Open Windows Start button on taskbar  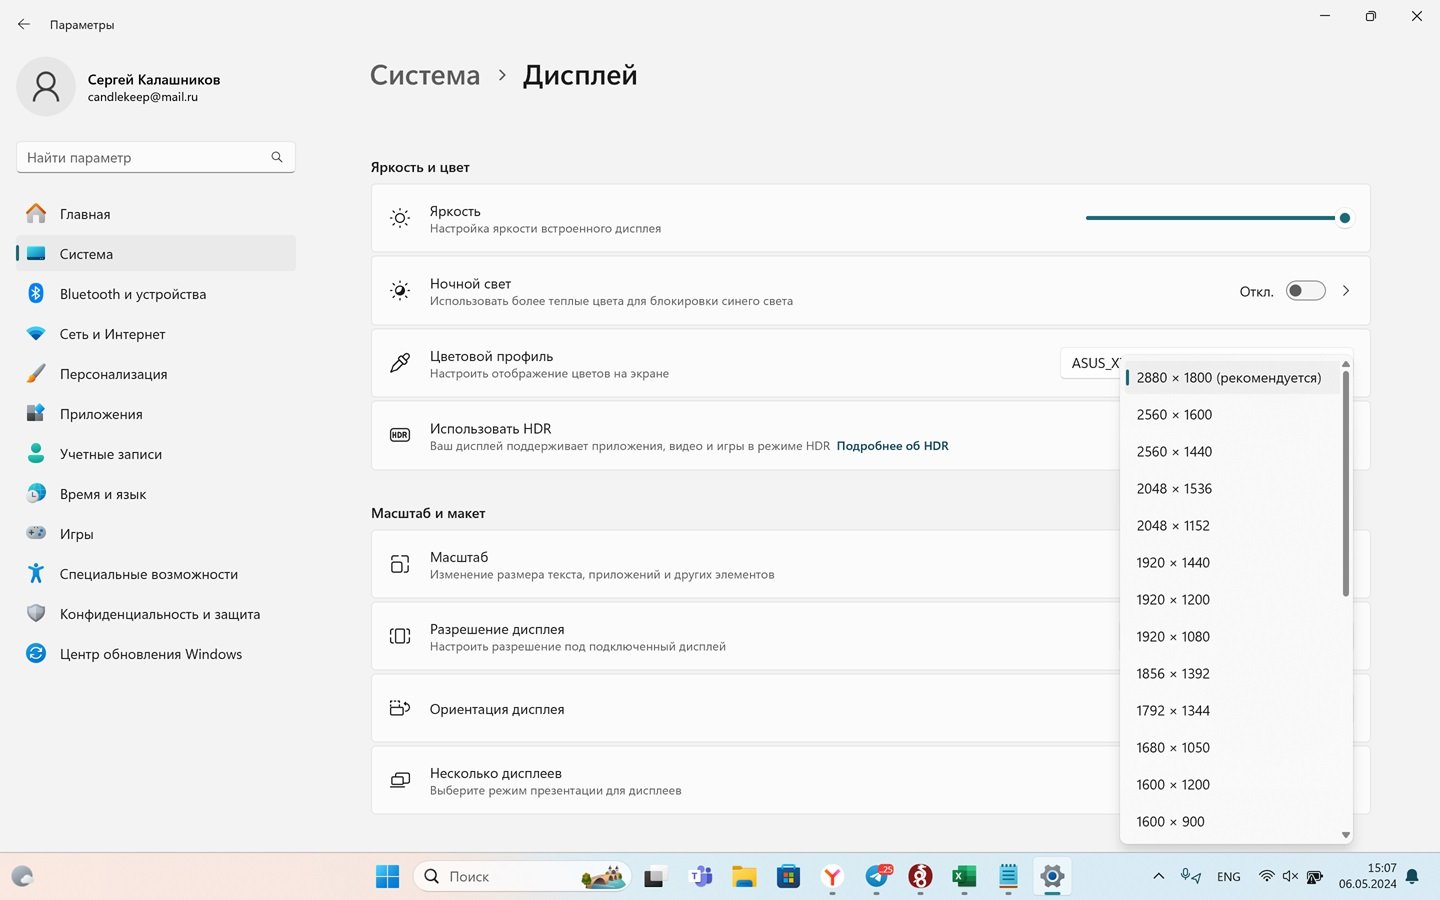point(388,877)
